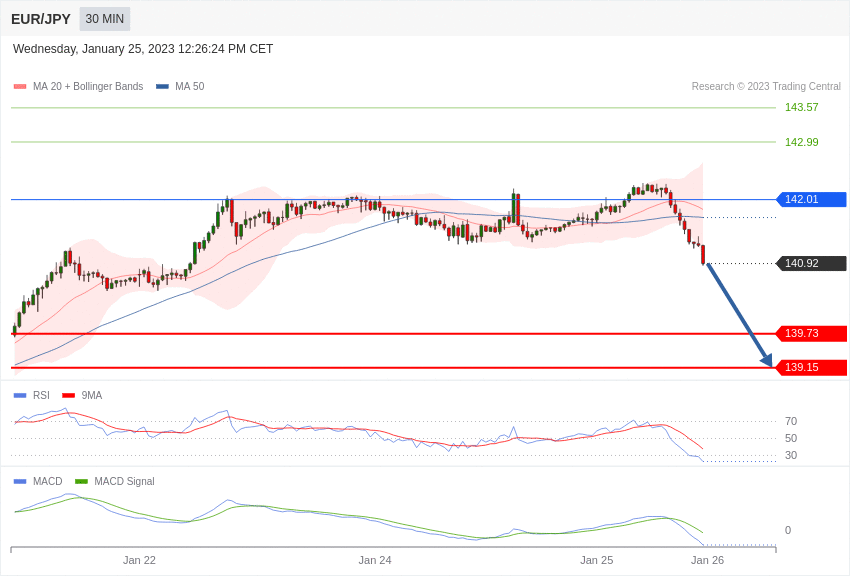Viewport: 850px width, 576px height.
Task: Click the RSI 70 level label
Action: click(x=791, y=421)
